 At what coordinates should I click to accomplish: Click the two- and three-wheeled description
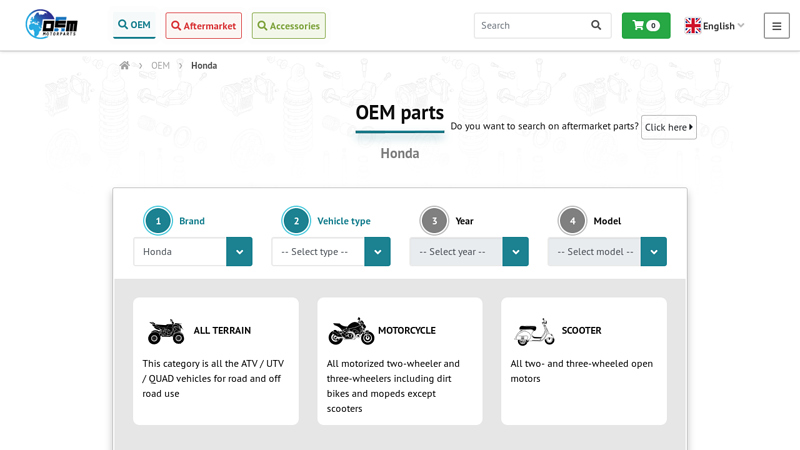582,371
